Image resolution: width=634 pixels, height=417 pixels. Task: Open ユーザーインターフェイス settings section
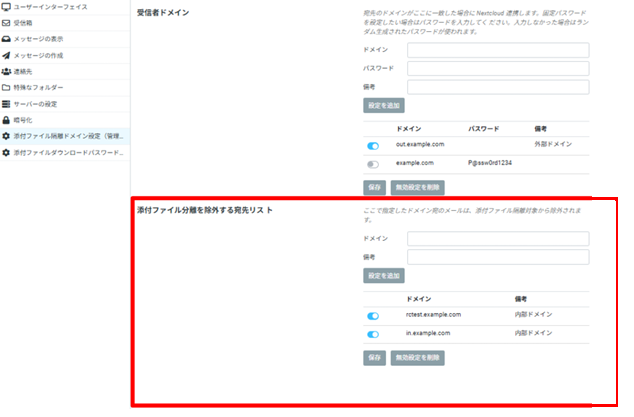tap(65, 7)
